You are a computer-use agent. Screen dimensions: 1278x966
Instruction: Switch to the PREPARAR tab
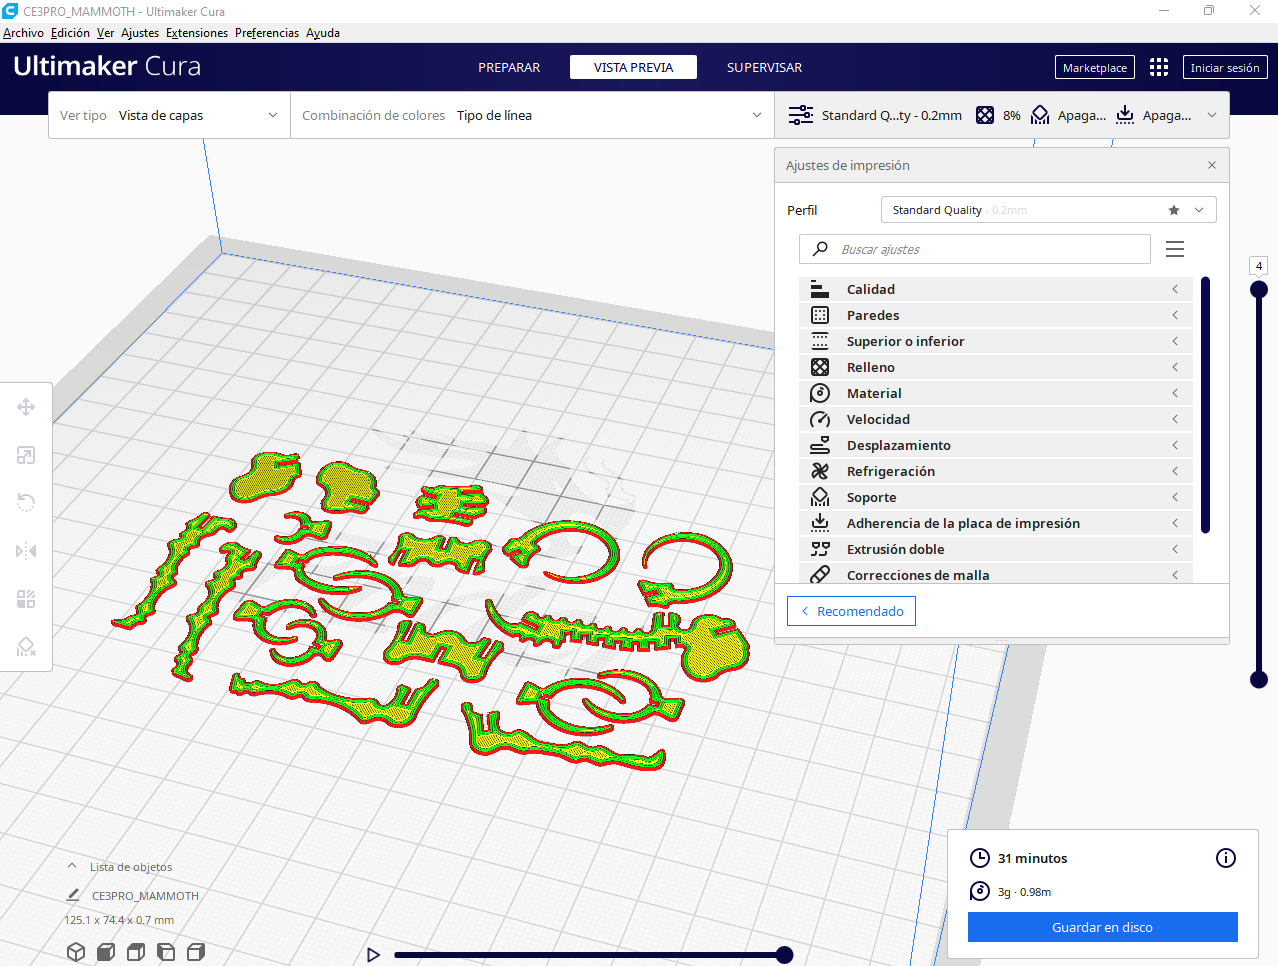pos(509,67)
